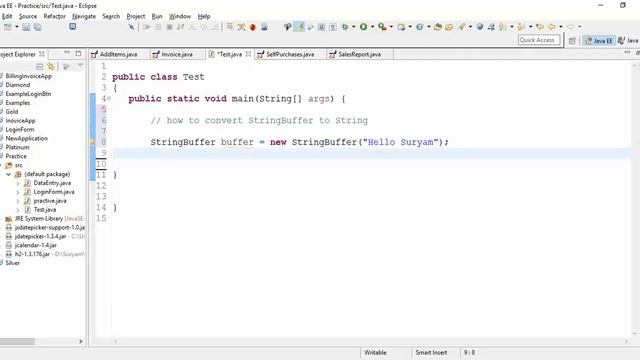Screen dimensions: 640x360
Task: Toggle Block Selection Mode icon
Action: pyautogui.click(x=322, y=27)
